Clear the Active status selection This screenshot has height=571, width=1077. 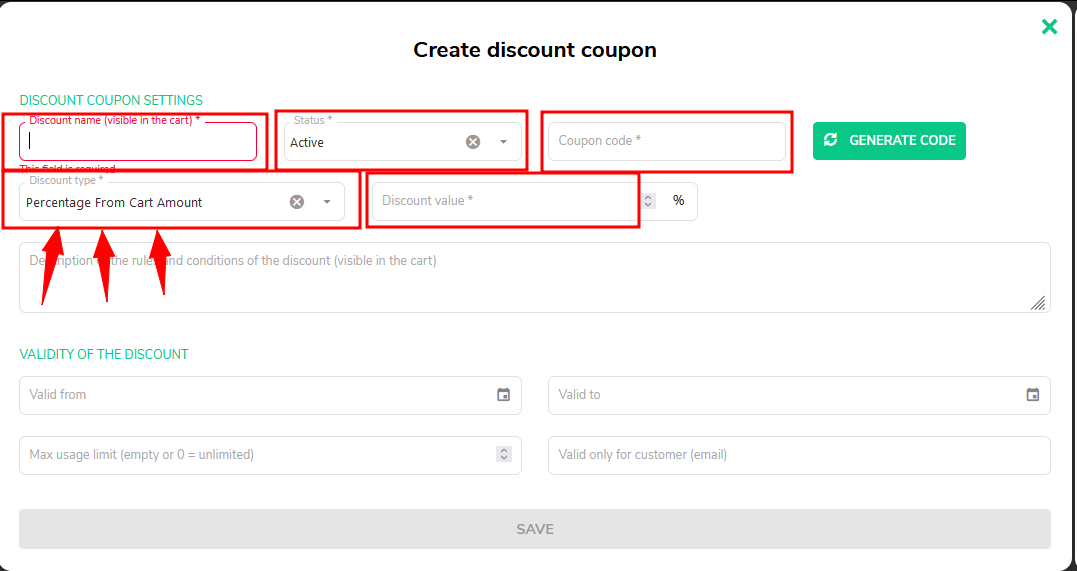[x=473, y=142]
